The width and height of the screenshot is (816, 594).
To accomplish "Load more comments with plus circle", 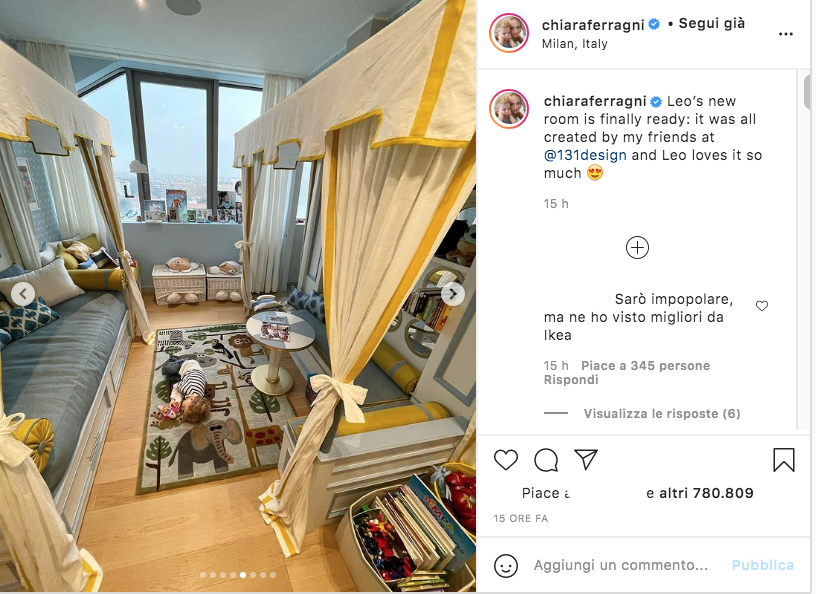I will (637, 247).
